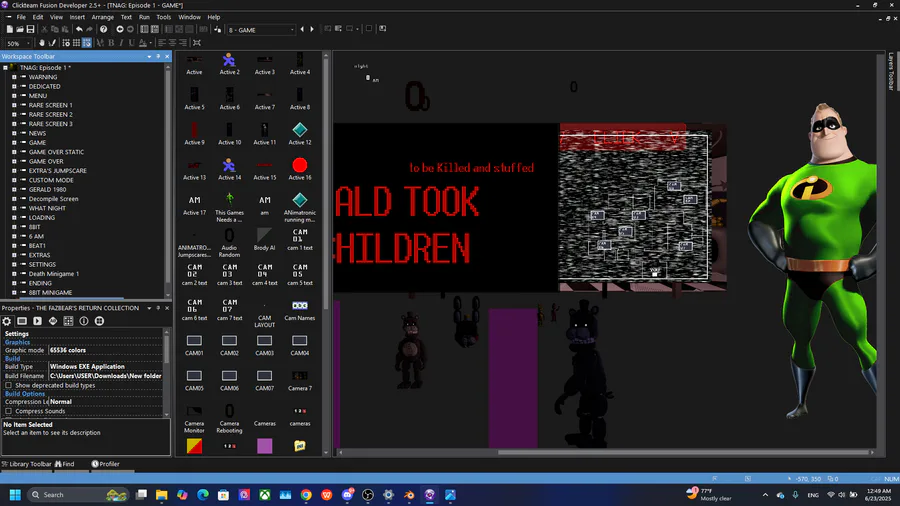Toggle Show deprecated build types checkbox
The image size is (900, 506).
point(8,386)
